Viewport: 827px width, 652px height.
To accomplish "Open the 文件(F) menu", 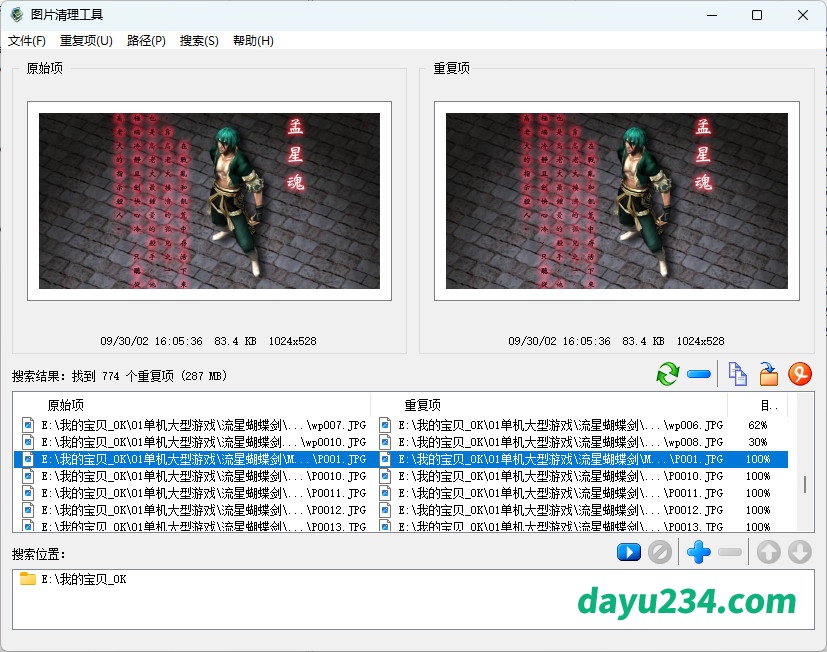I will pyautogui.click(x=27, y=41).
